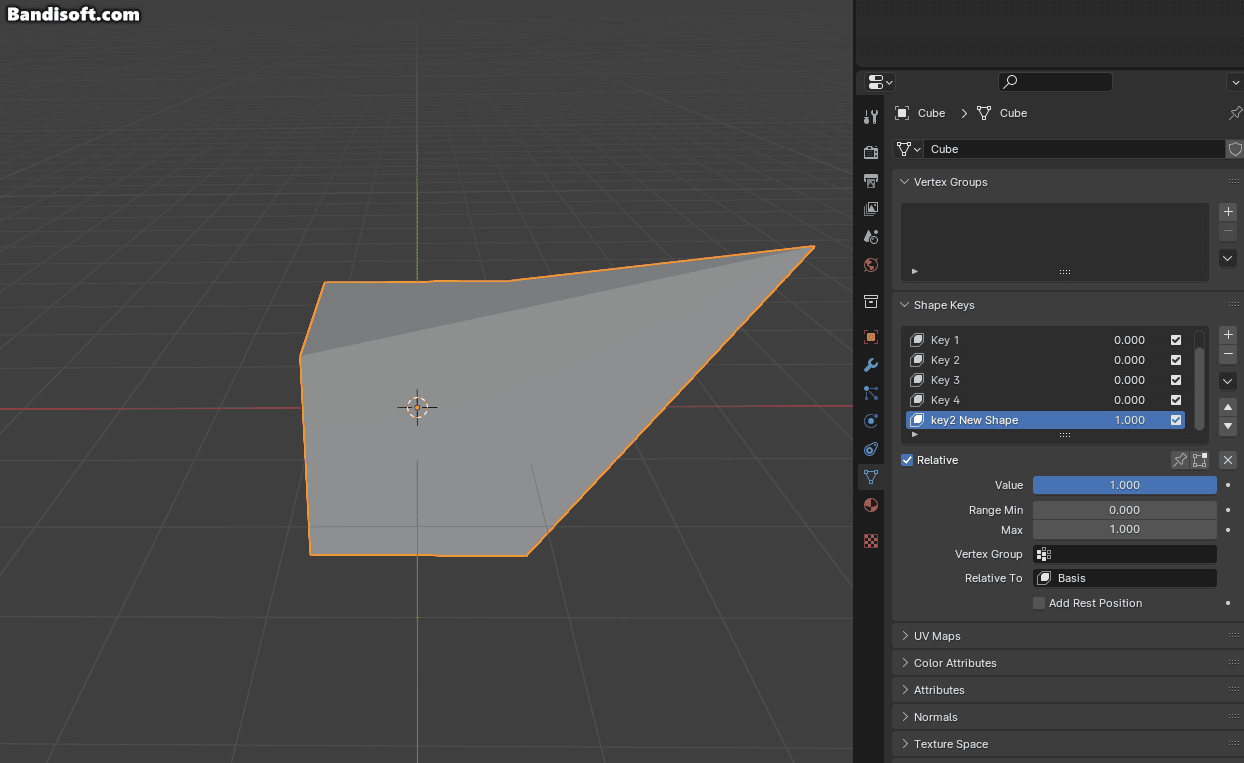Expand the Attributes panel

click(x=905, y=690)
